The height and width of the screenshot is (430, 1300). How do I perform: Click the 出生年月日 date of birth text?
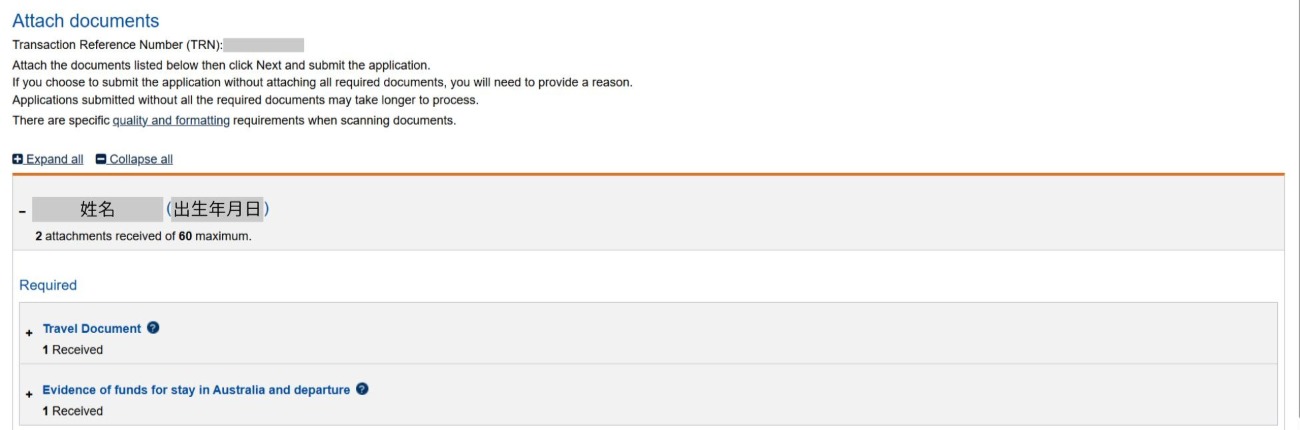click(x=219, y=210)
